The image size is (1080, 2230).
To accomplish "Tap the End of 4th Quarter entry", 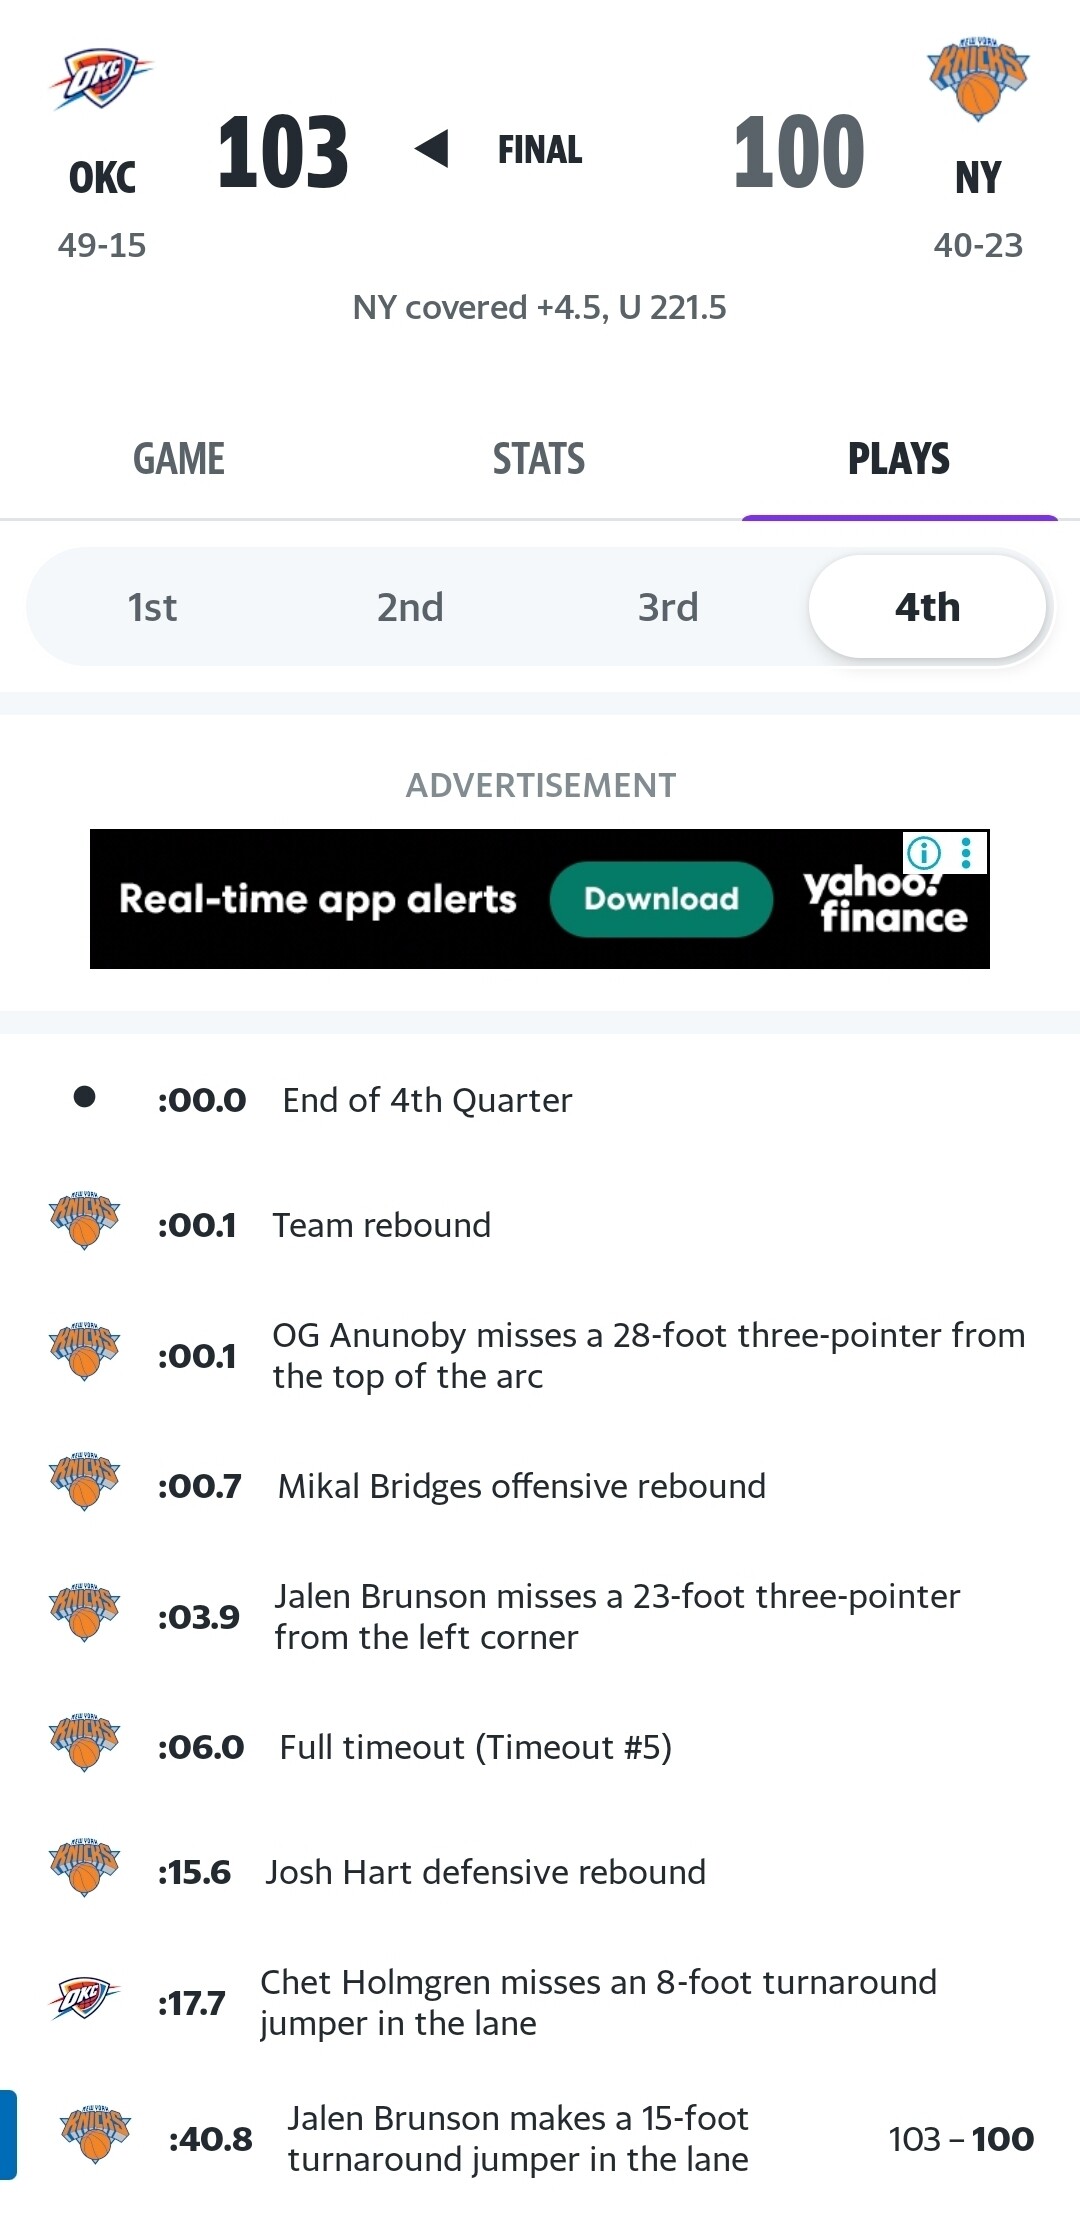I will point(540,1099).
